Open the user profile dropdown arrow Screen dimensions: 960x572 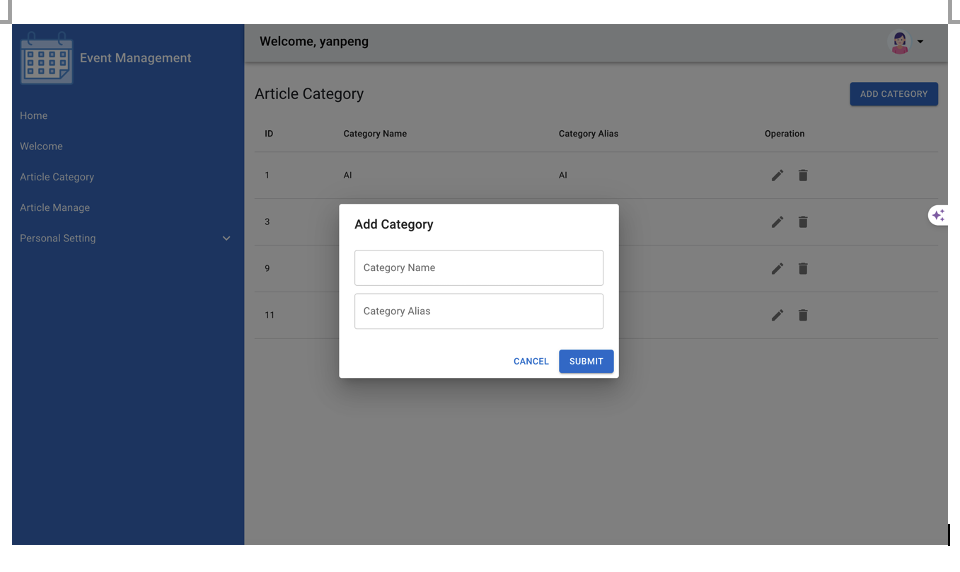click(x=920, y=42)
